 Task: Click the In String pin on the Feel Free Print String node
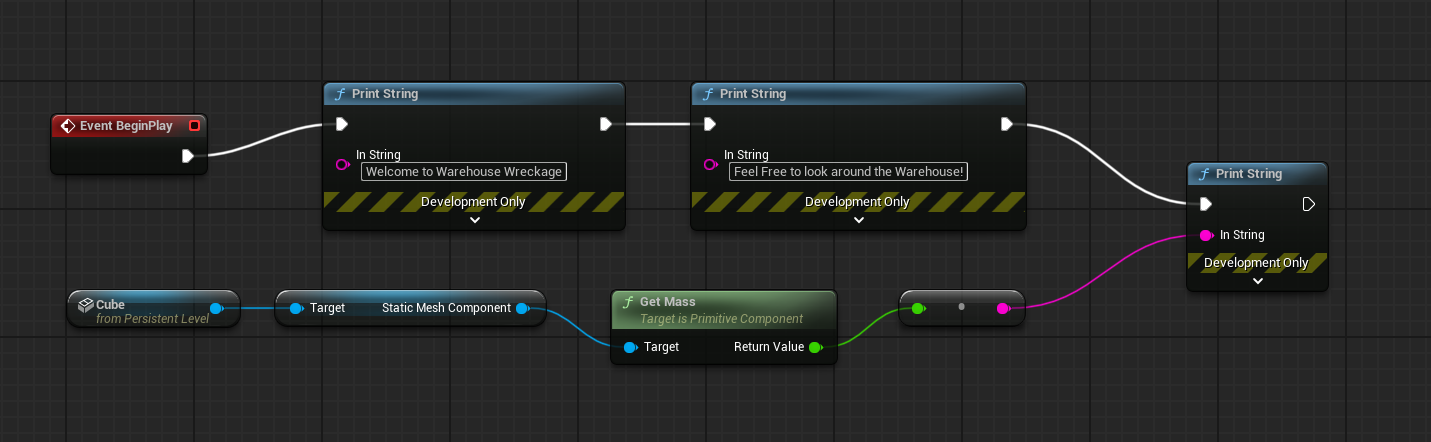tap(710, 163)
